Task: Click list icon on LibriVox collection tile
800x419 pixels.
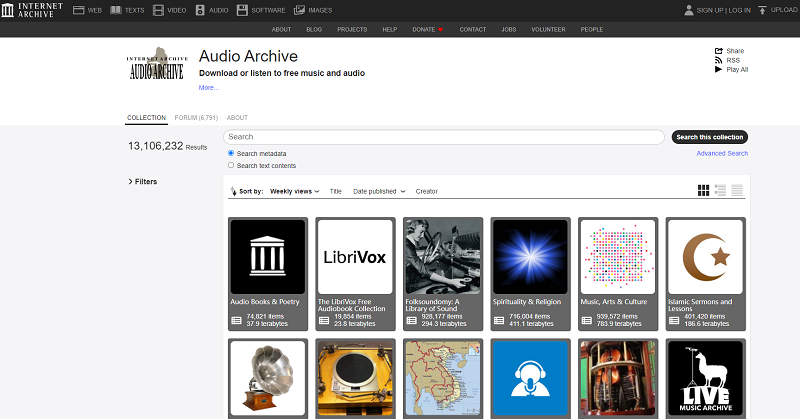Action: pyautogui.click(x=324, y=321)
